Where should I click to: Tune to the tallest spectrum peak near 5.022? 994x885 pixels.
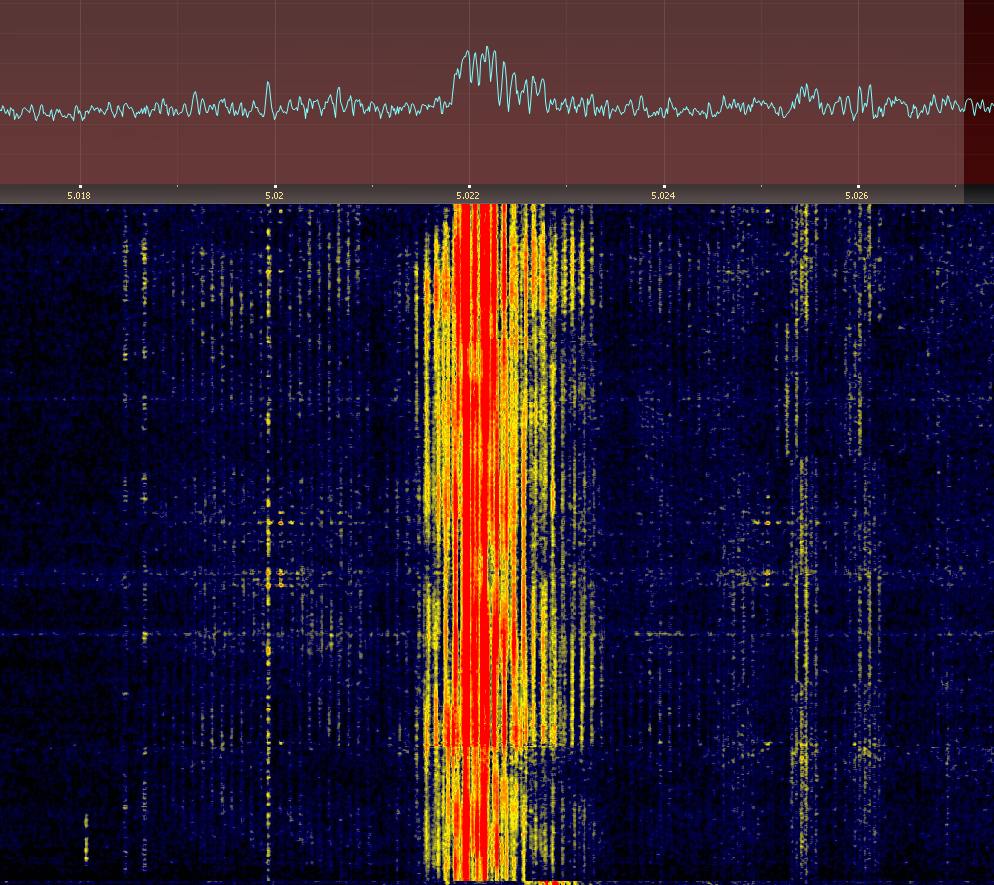(486, 50)
